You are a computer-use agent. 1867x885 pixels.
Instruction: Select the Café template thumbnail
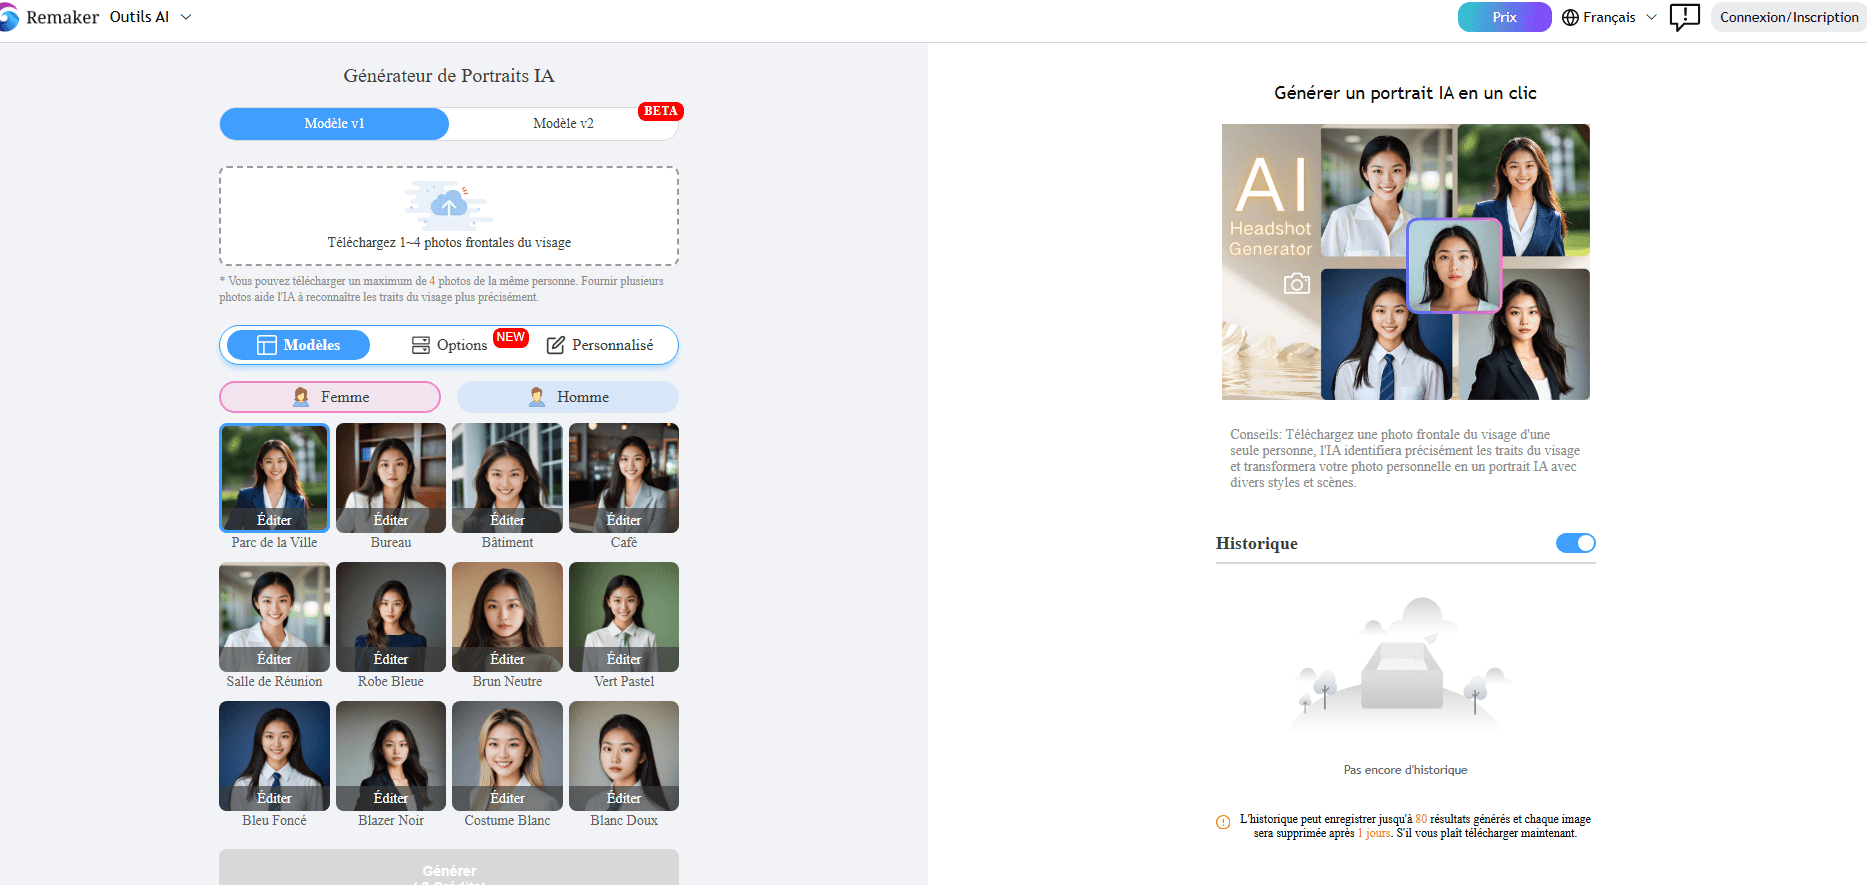click(x=624, y=478)
